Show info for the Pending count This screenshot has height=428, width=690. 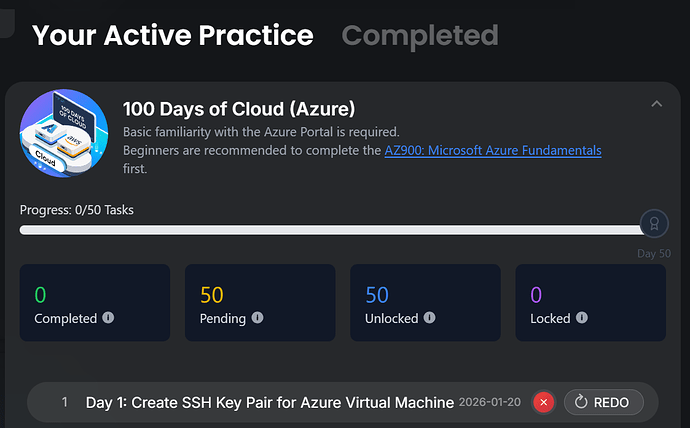point(257,318)
